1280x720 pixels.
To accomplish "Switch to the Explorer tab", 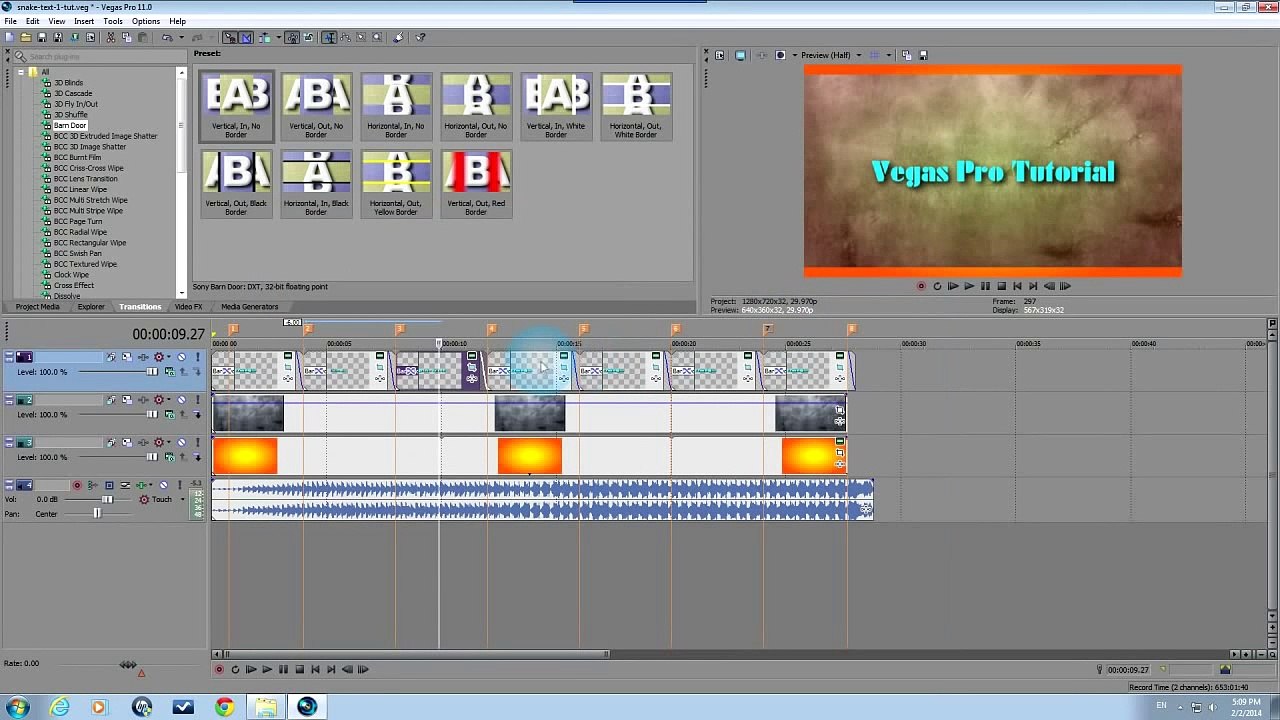I will click(91, 307).
